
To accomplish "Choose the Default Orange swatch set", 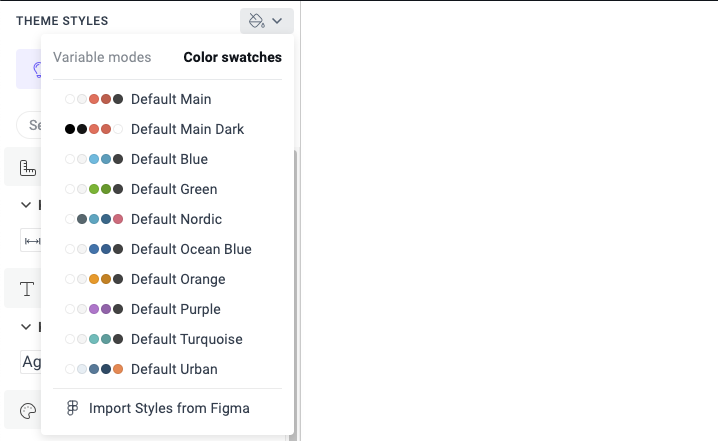I will click(x=178, y=279).
